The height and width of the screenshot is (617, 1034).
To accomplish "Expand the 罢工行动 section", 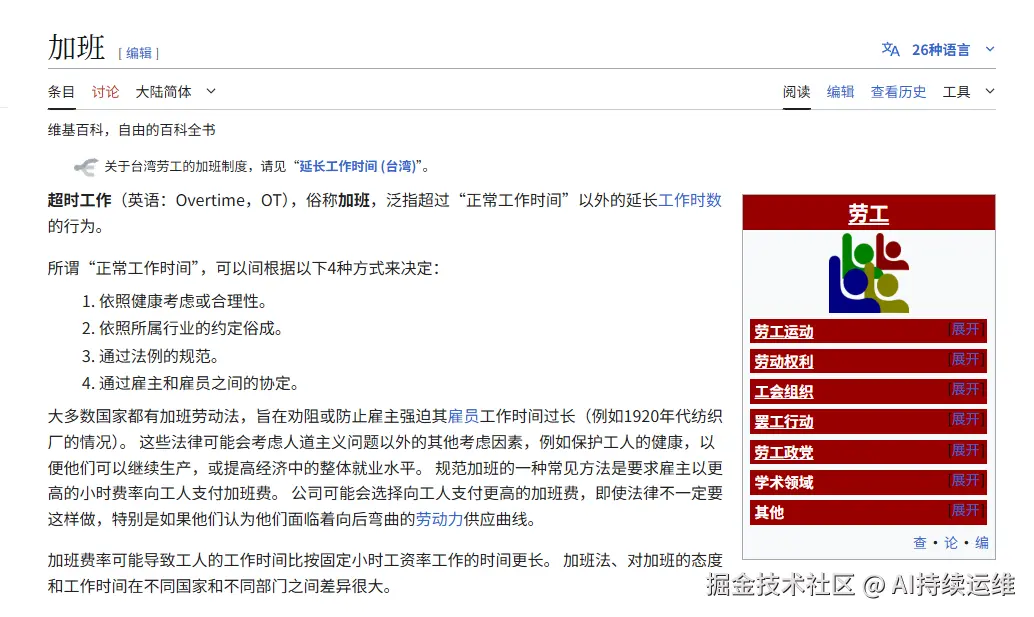I will (964, 421).
